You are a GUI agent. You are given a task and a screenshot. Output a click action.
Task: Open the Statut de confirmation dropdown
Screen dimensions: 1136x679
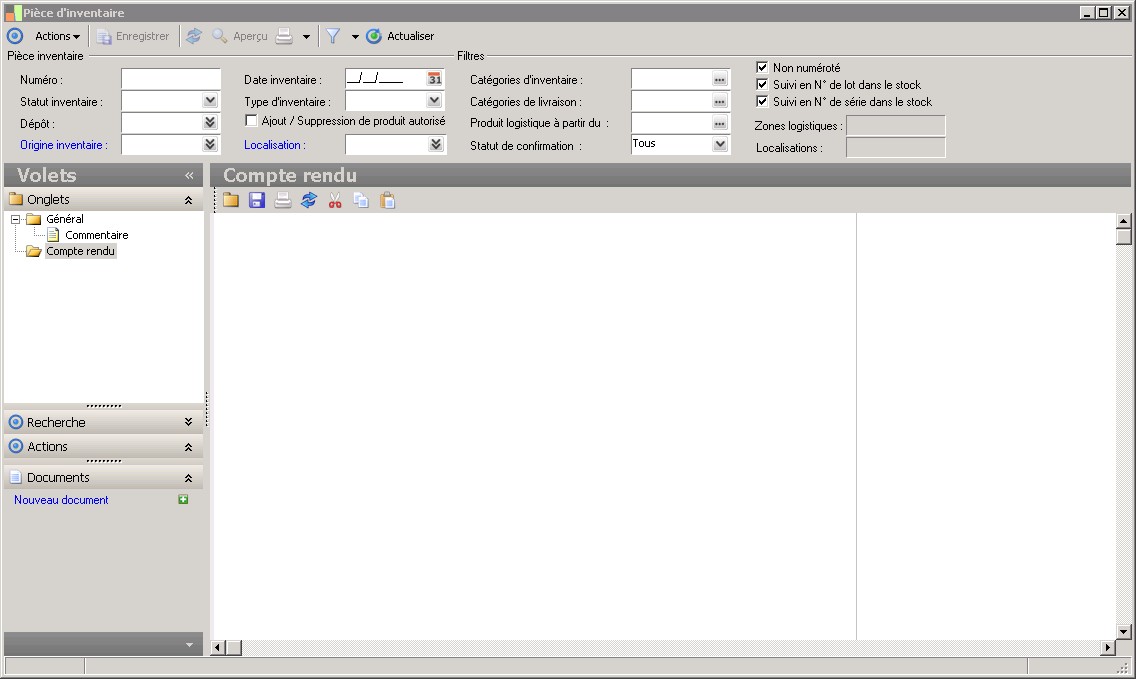(719, 144)
